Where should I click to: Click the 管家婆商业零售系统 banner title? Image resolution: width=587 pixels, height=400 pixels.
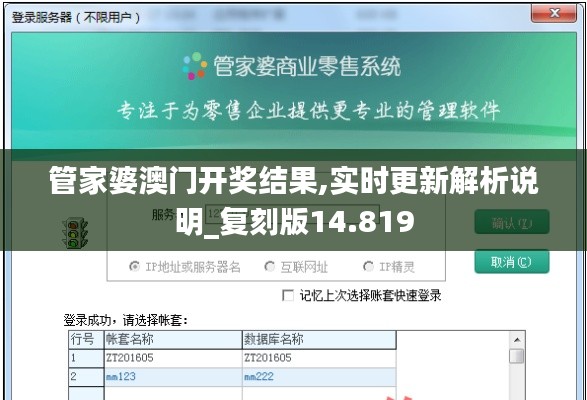click(307, 66)
